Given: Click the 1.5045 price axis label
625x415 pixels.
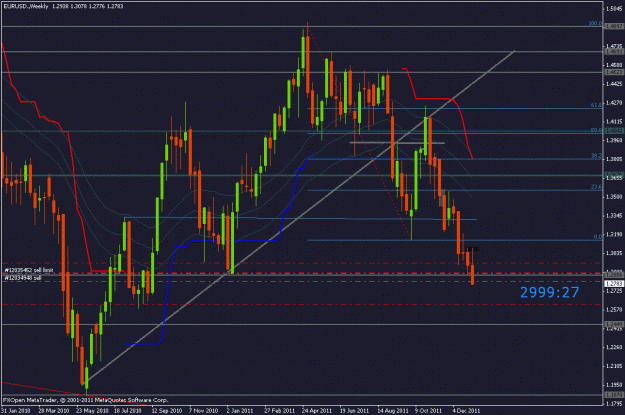Looking at the screenshot, I should (614, 8).
